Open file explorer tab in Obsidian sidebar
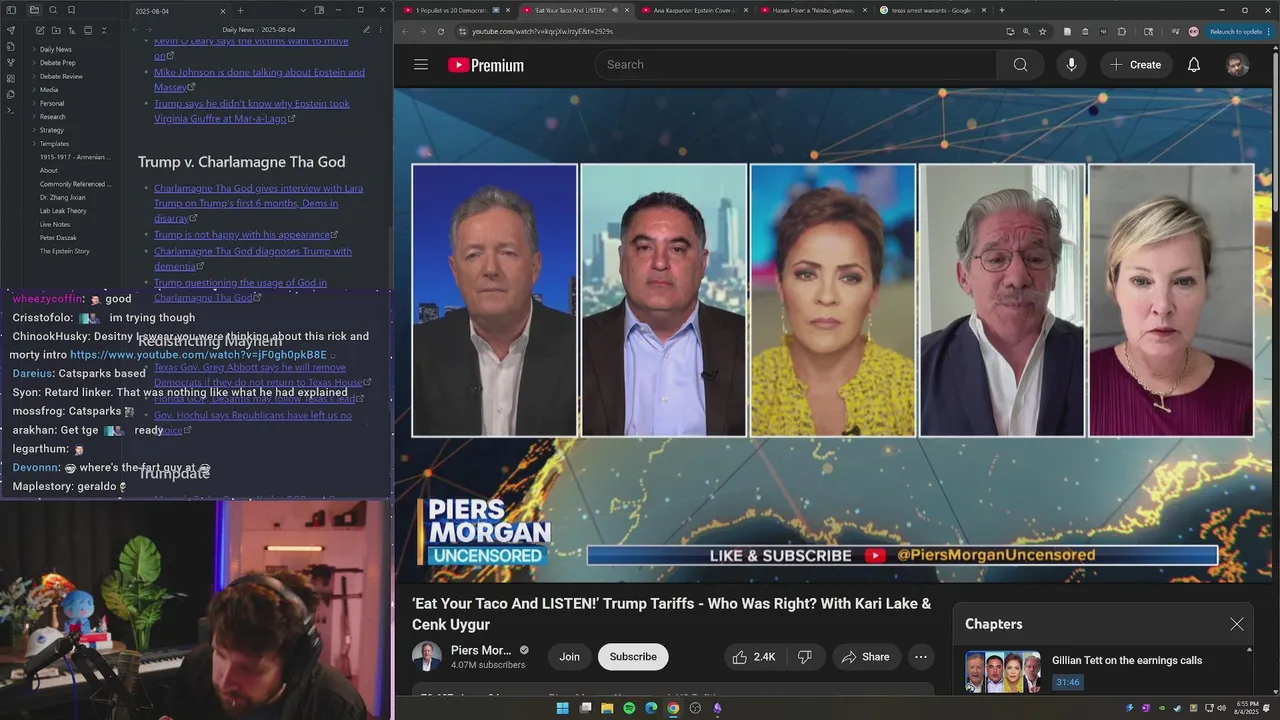Screen dimensions: 1280x720 [35, 10]
